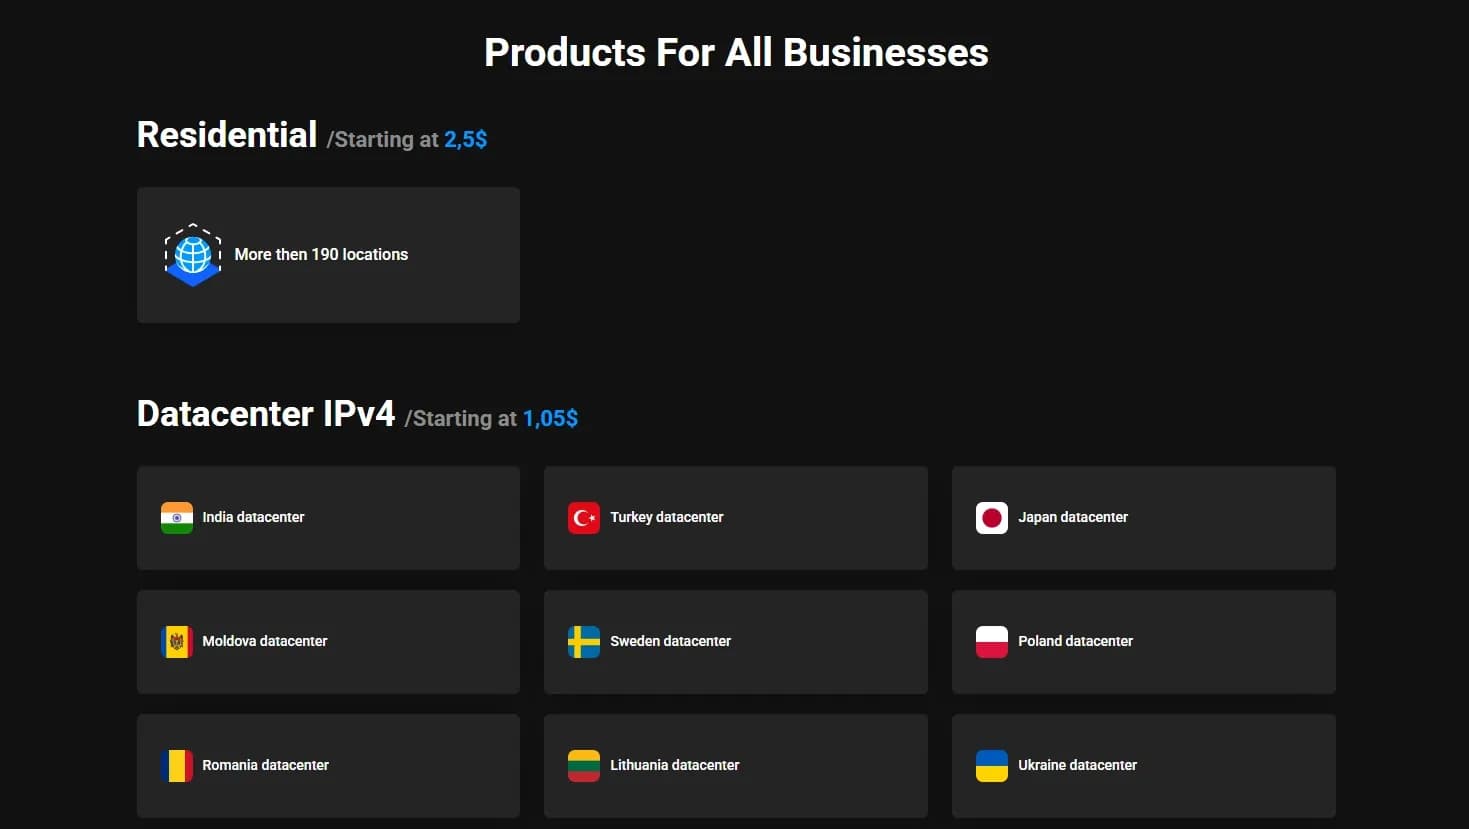This screenshot has height=829, width=1469.
Task: Open the Ukraine datacenter link
Action: pos(1077,765)
